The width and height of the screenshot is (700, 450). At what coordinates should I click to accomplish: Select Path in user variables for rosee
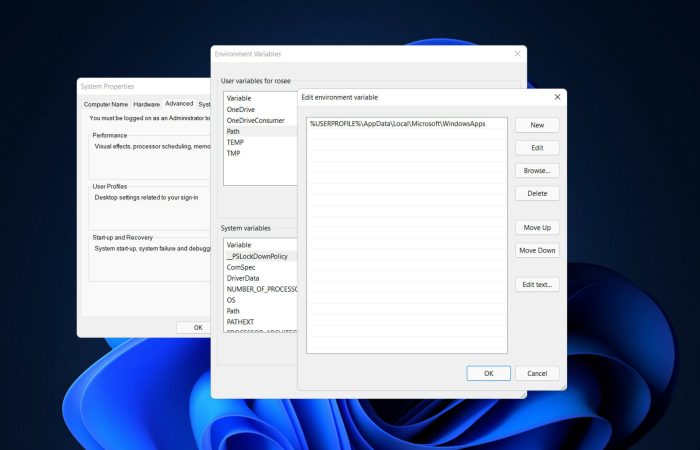pos(260,131)
